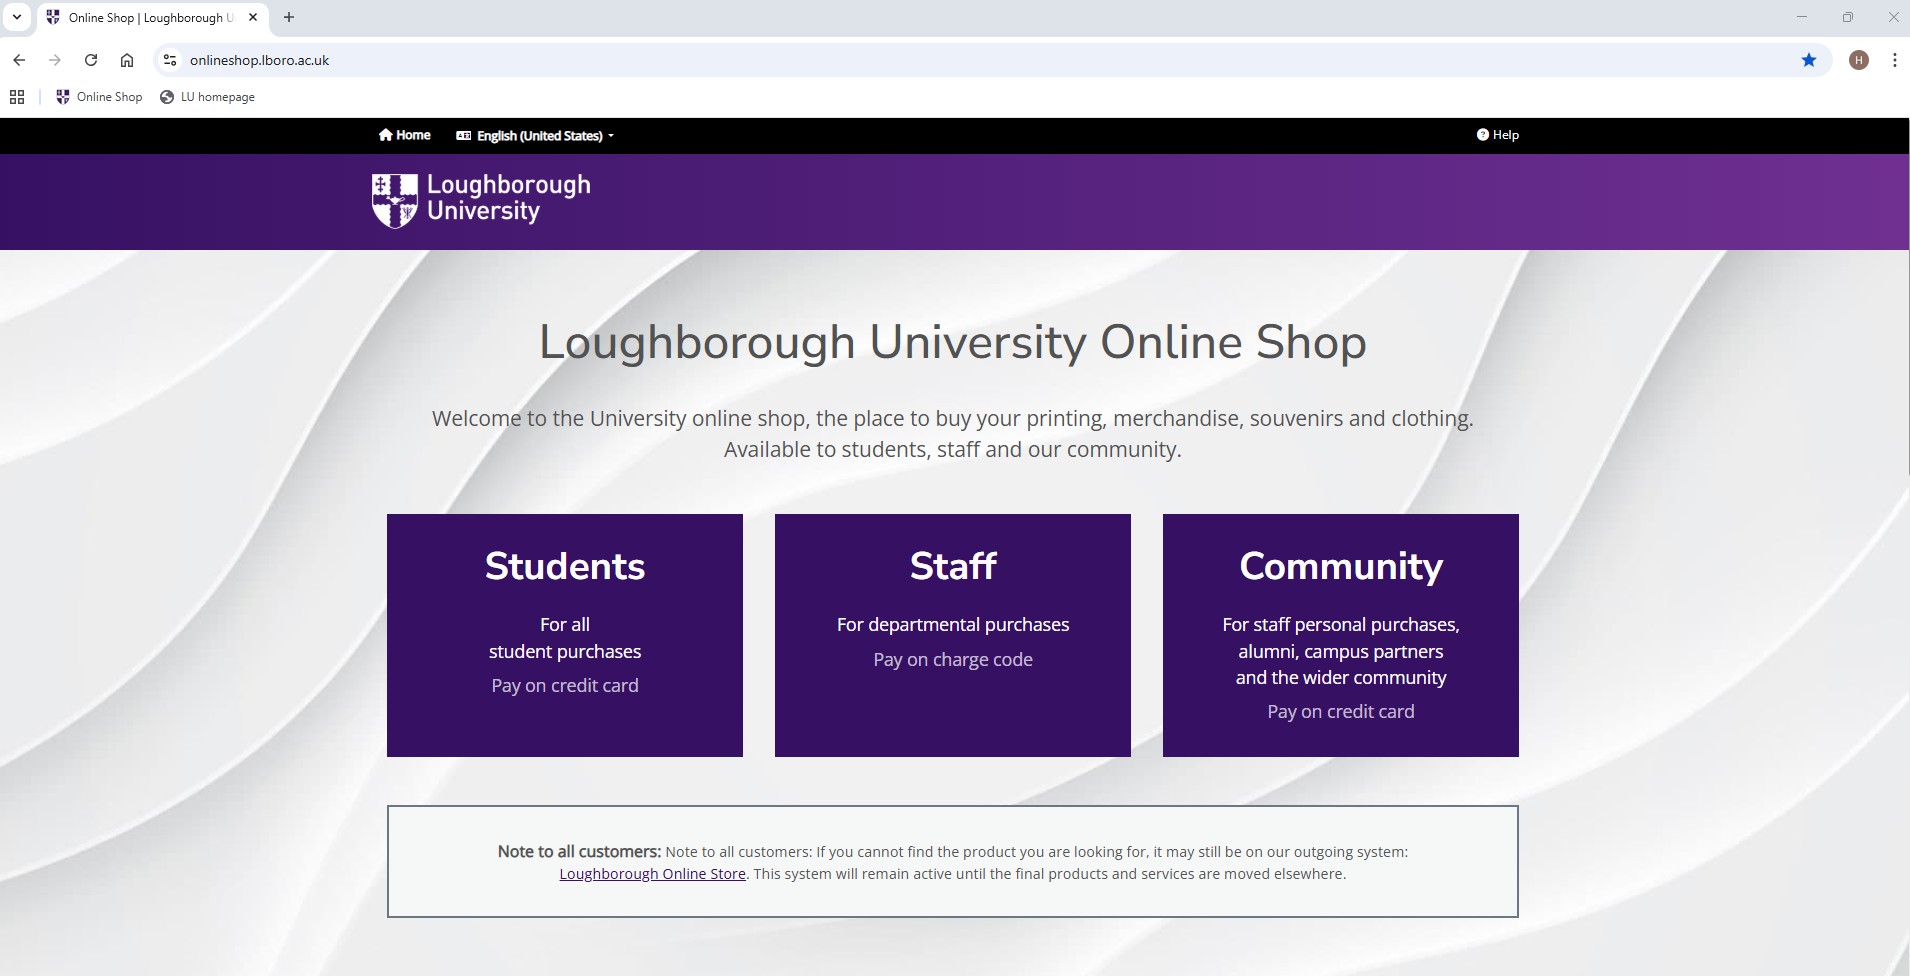1910x976 pixels.
Task: Click the Online Shop bookmark shield icon
Action: (x=63, y=96)
